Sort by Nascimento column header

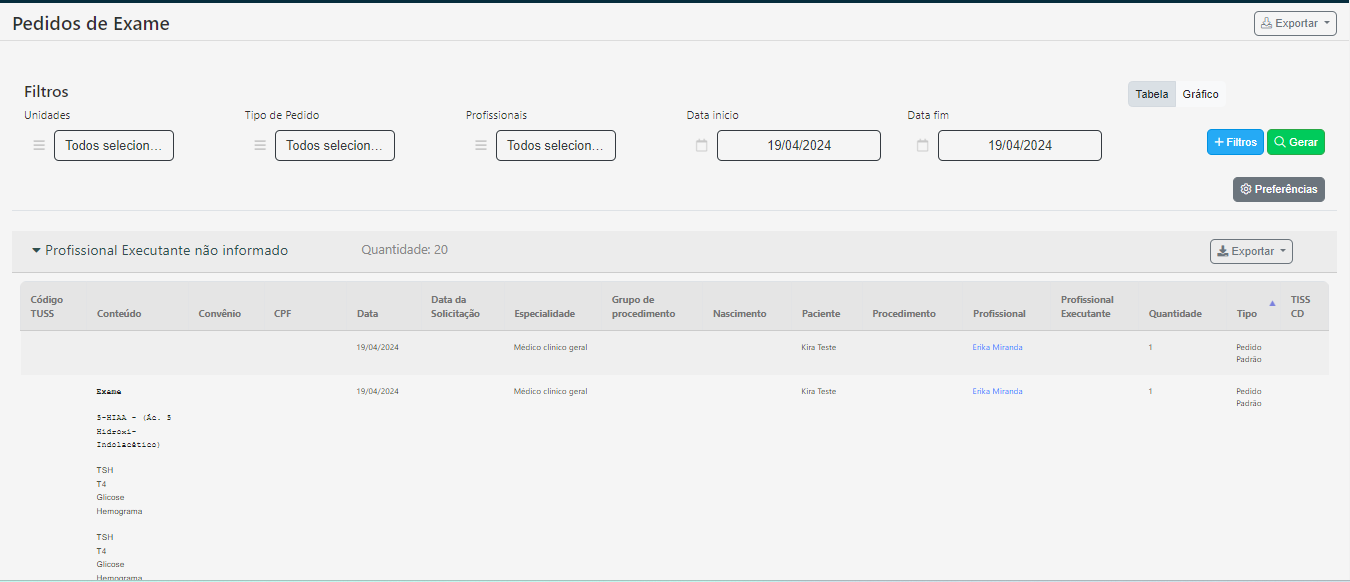pos(739,314)
